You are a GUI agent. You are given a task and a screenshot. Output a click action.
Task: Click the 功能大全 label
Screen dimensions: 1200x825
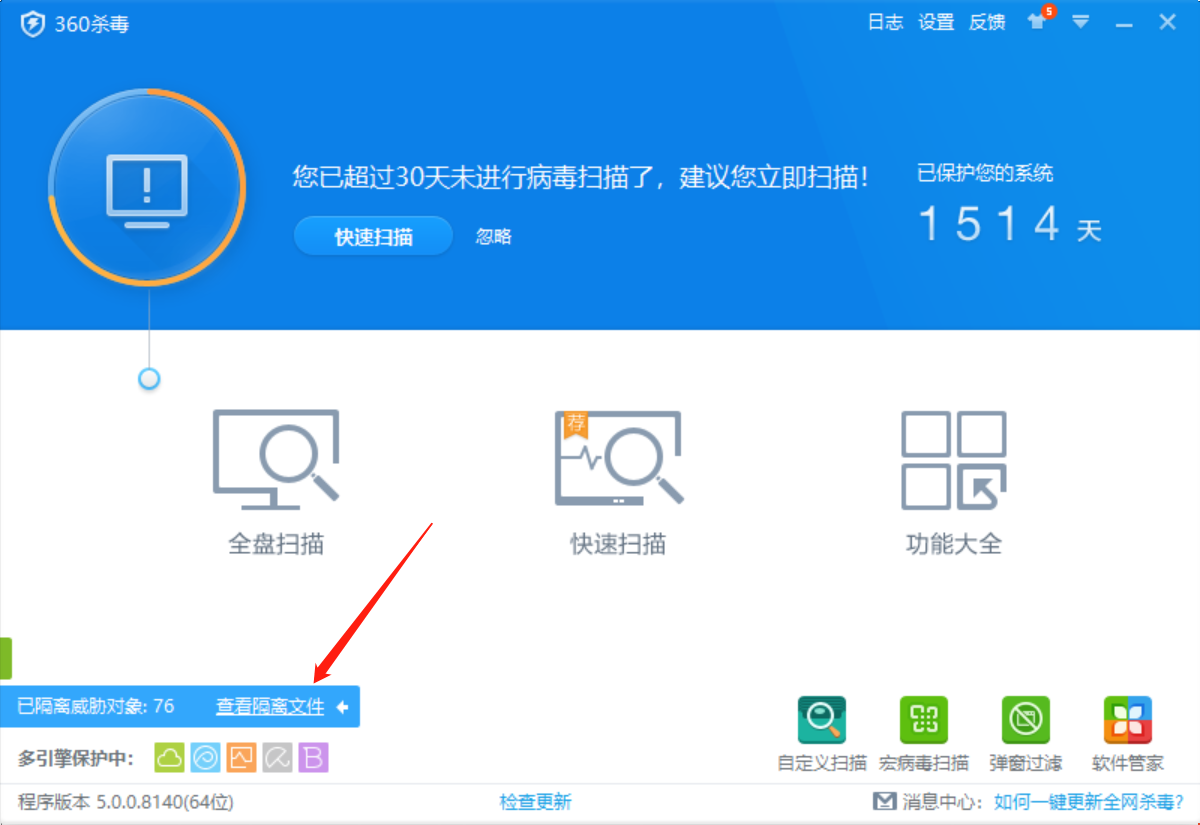[954, 544]
